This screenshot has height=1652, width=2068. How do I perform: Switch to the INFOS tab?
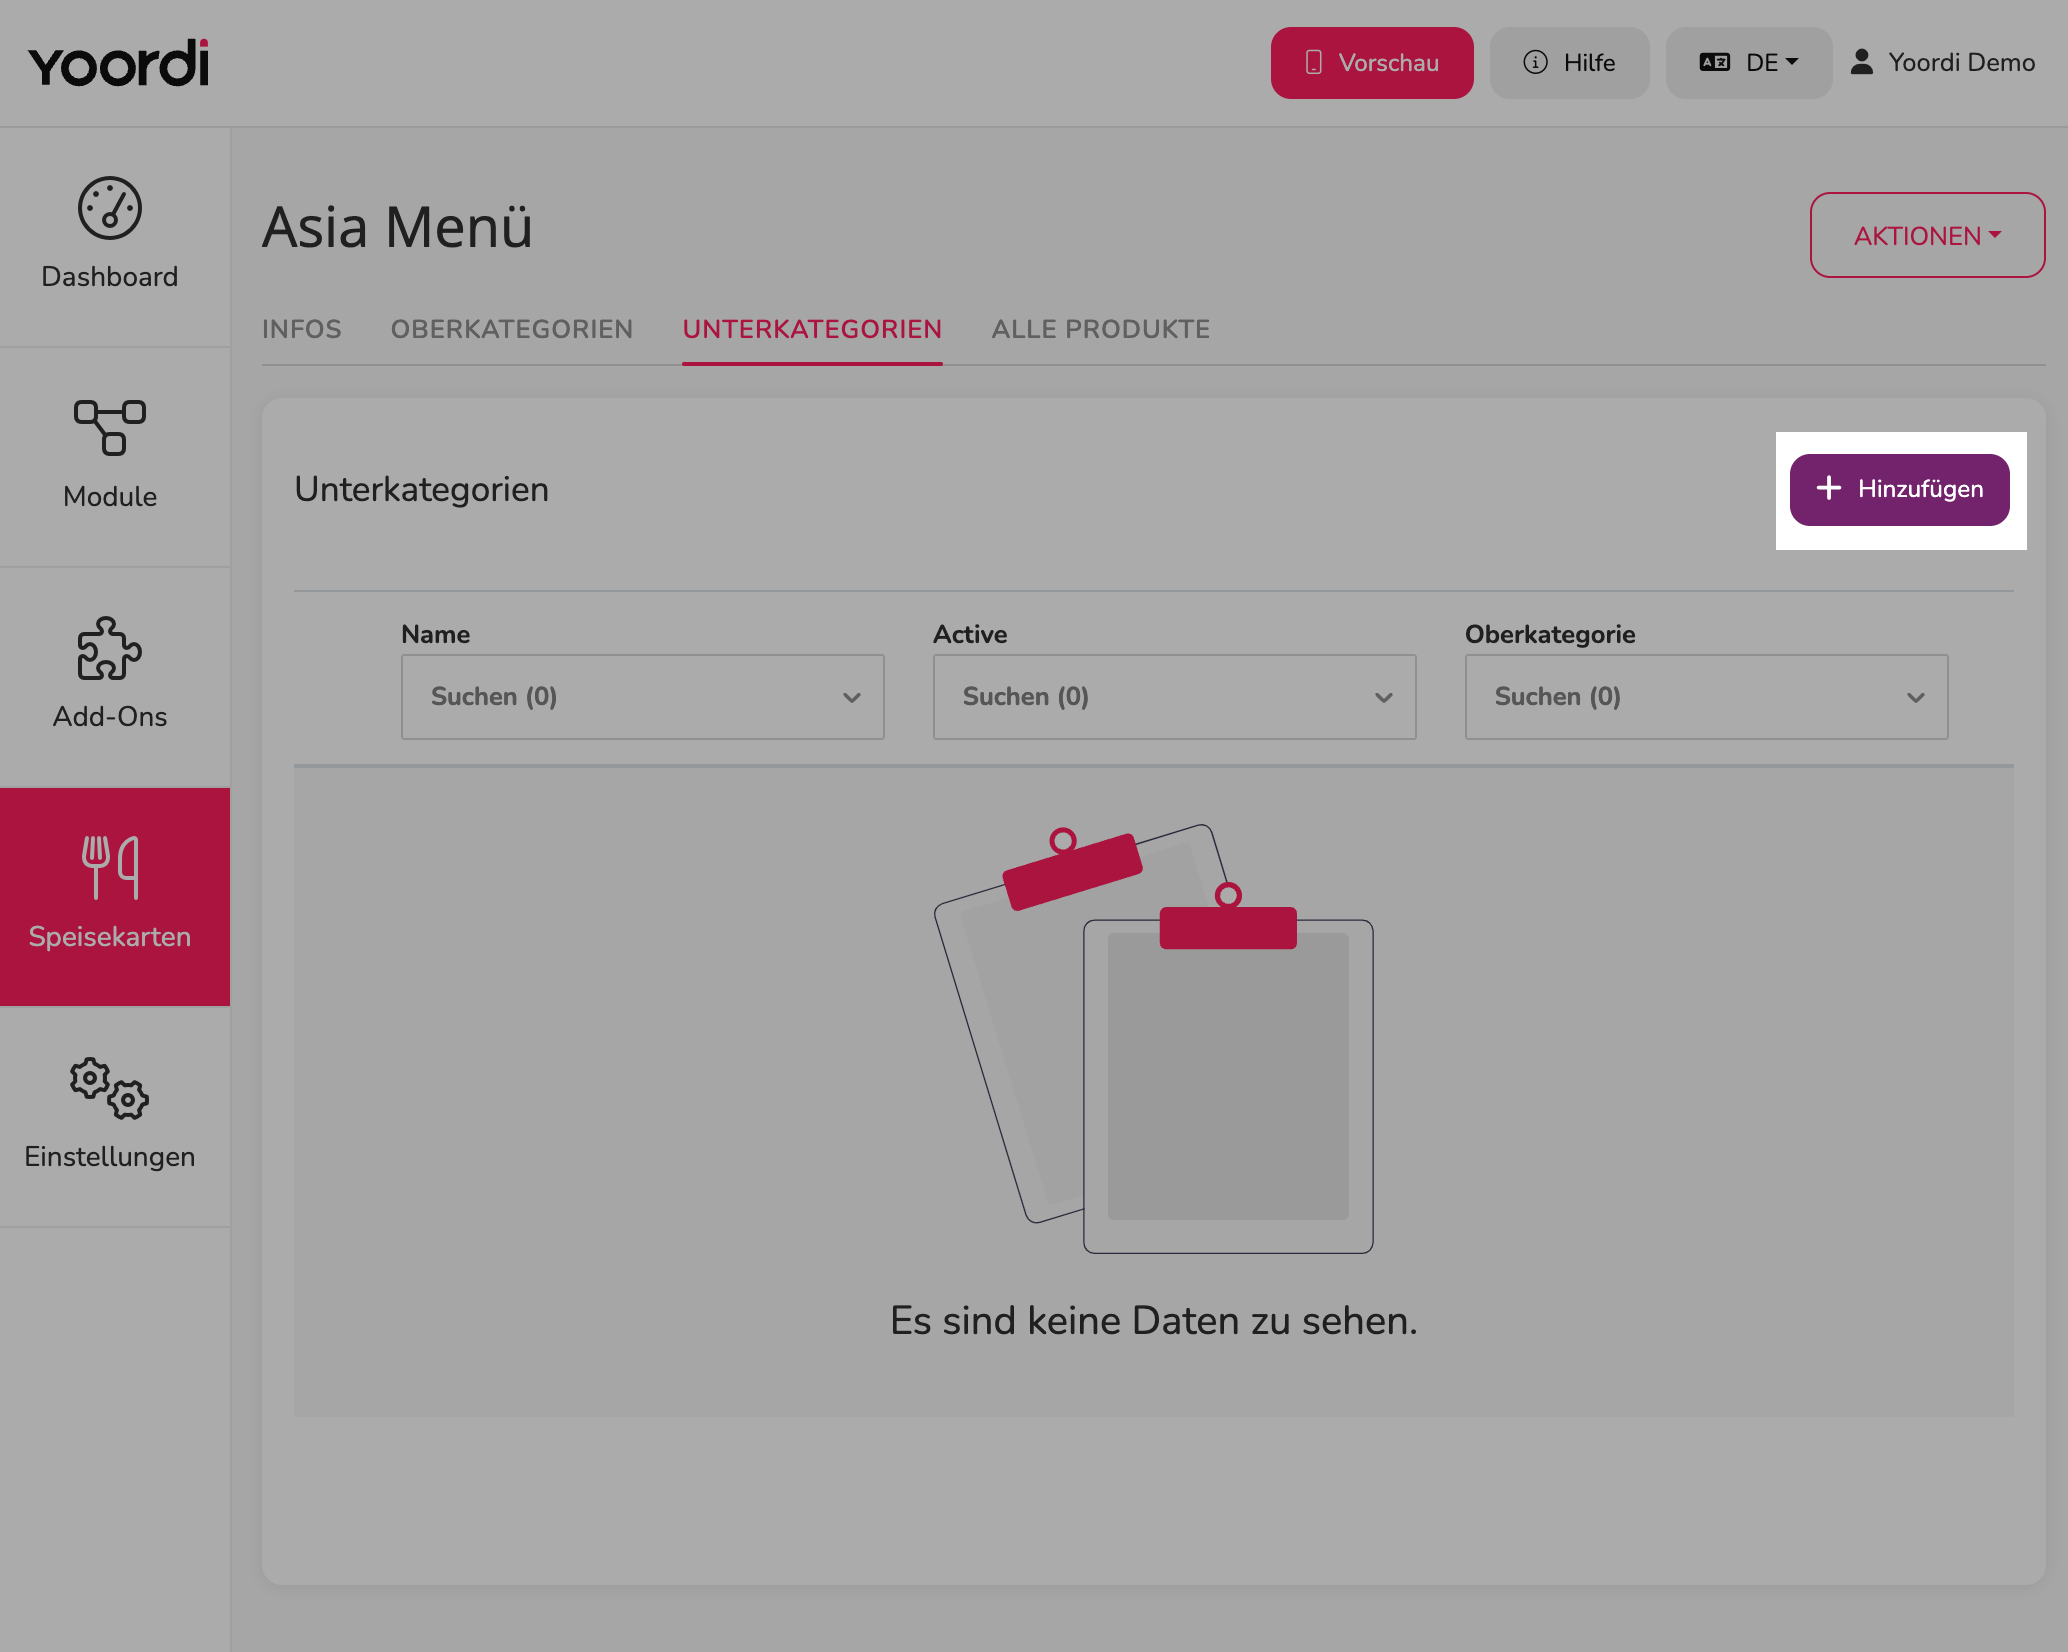302,329
